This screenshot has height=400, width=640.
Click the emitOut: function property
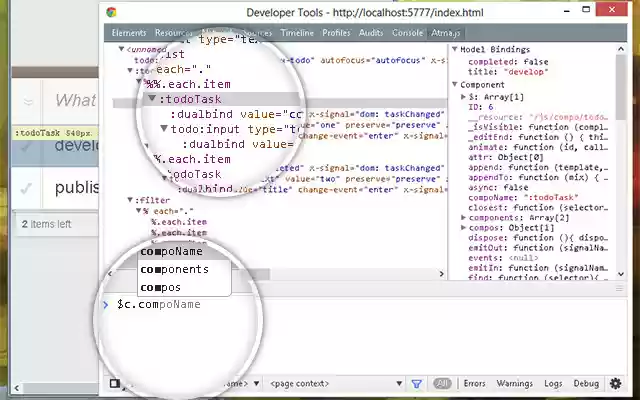pos(538,248)
